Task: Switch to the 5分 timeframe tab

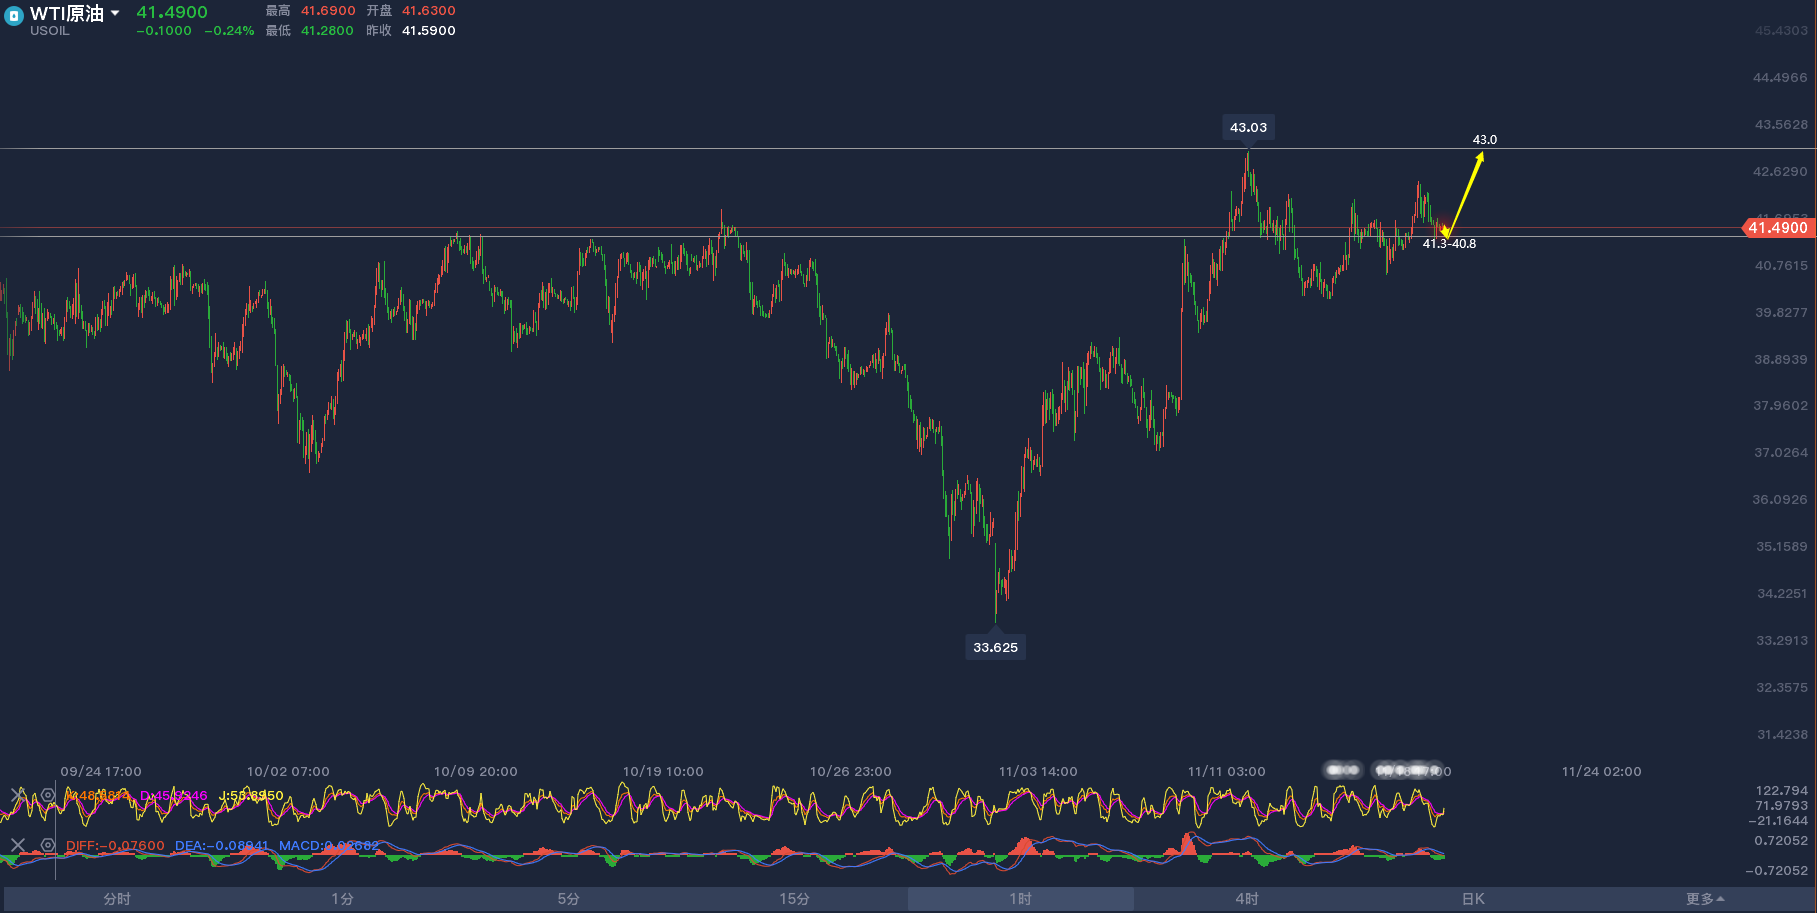Action: [x=569, y=899]
